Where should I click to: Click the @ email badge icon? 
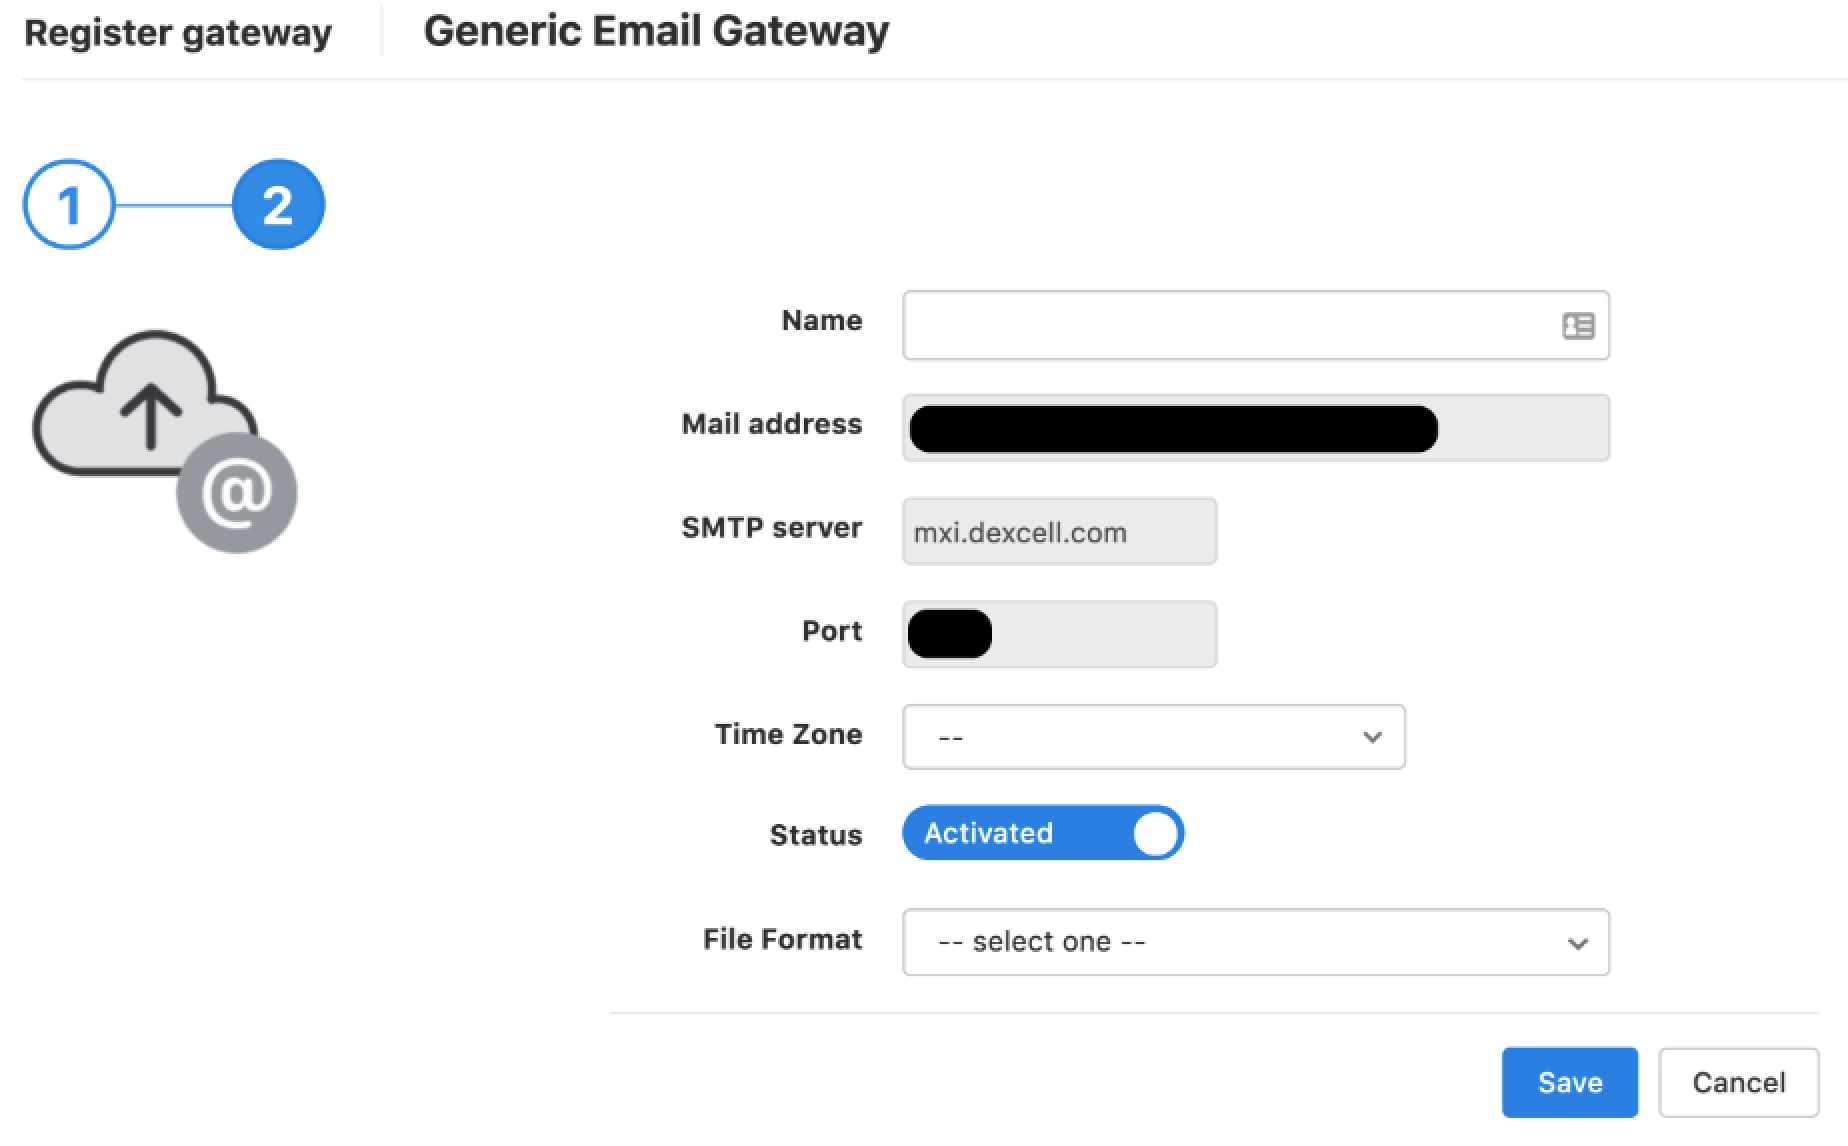pyautogui.click(x=237, y=493)
